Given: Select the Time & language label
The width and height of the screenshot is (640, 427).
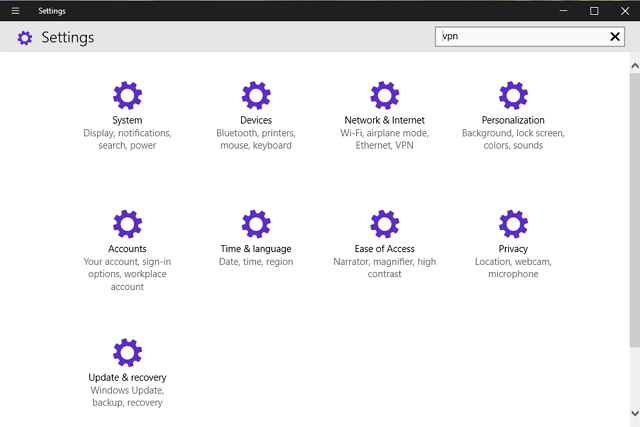Looking at the screenshot, I should pyautogui.click(x=256, y=249).
